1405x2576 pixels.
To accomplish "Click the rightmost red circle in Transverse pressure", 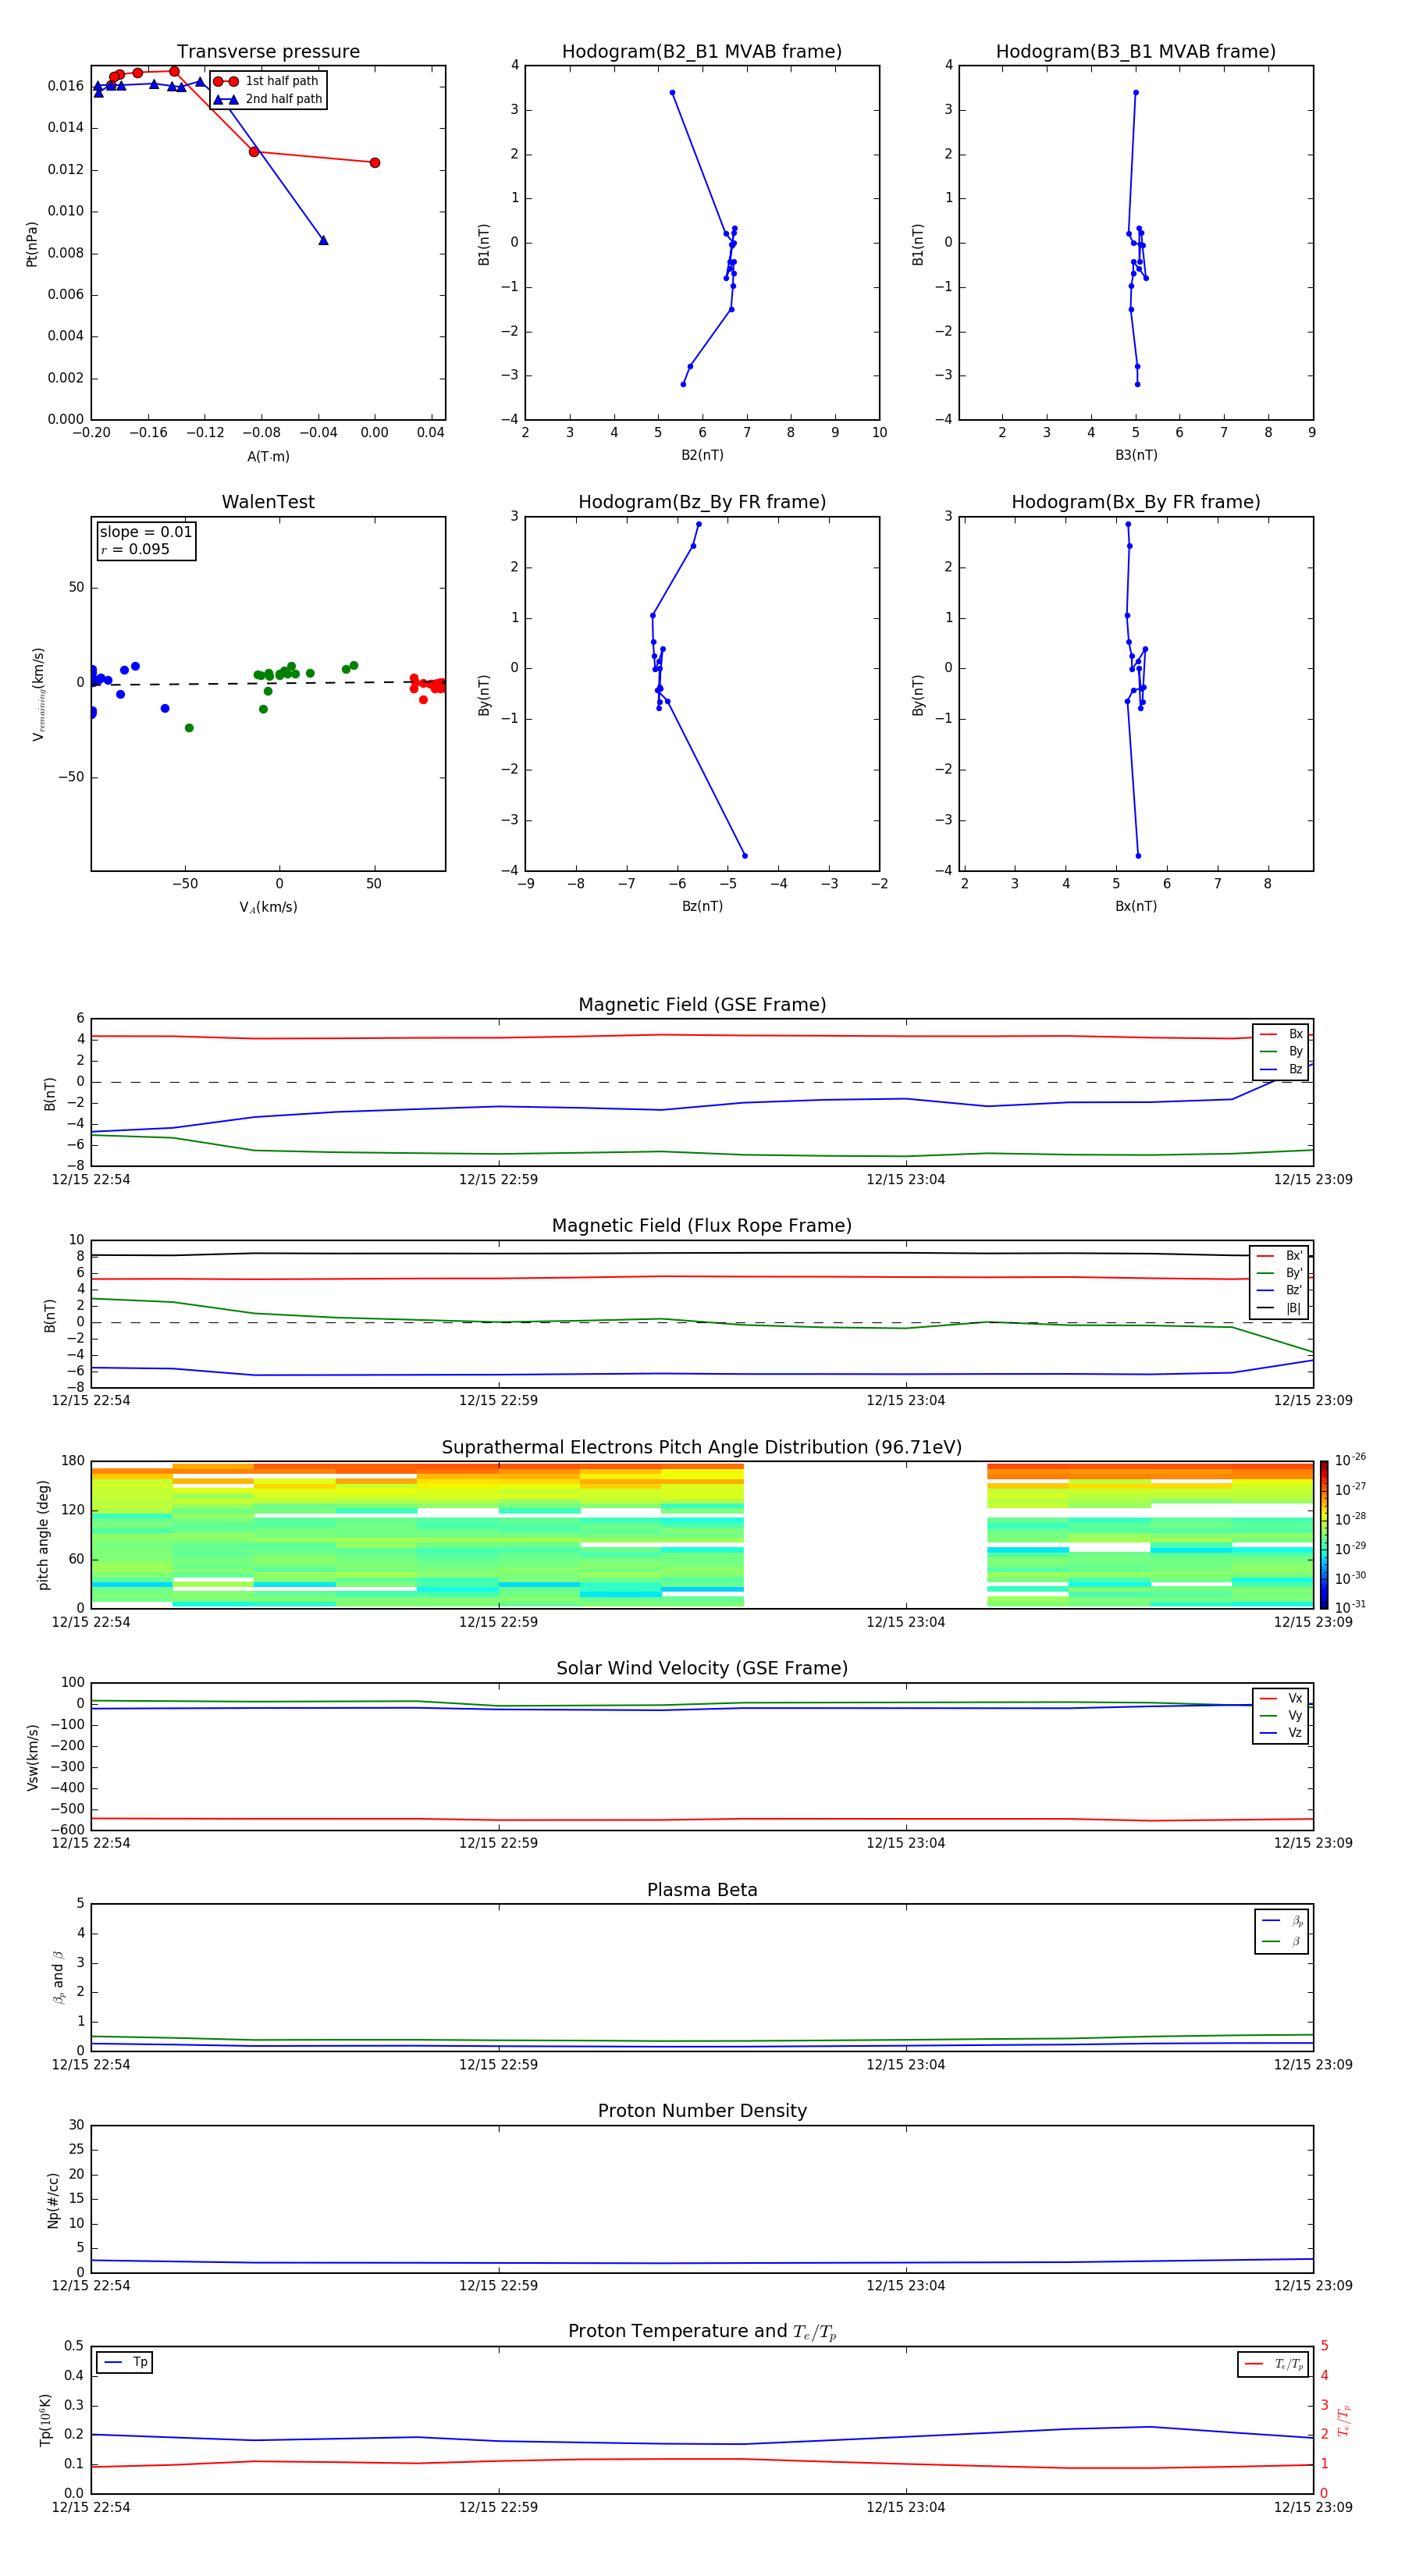I will [375, 163].
